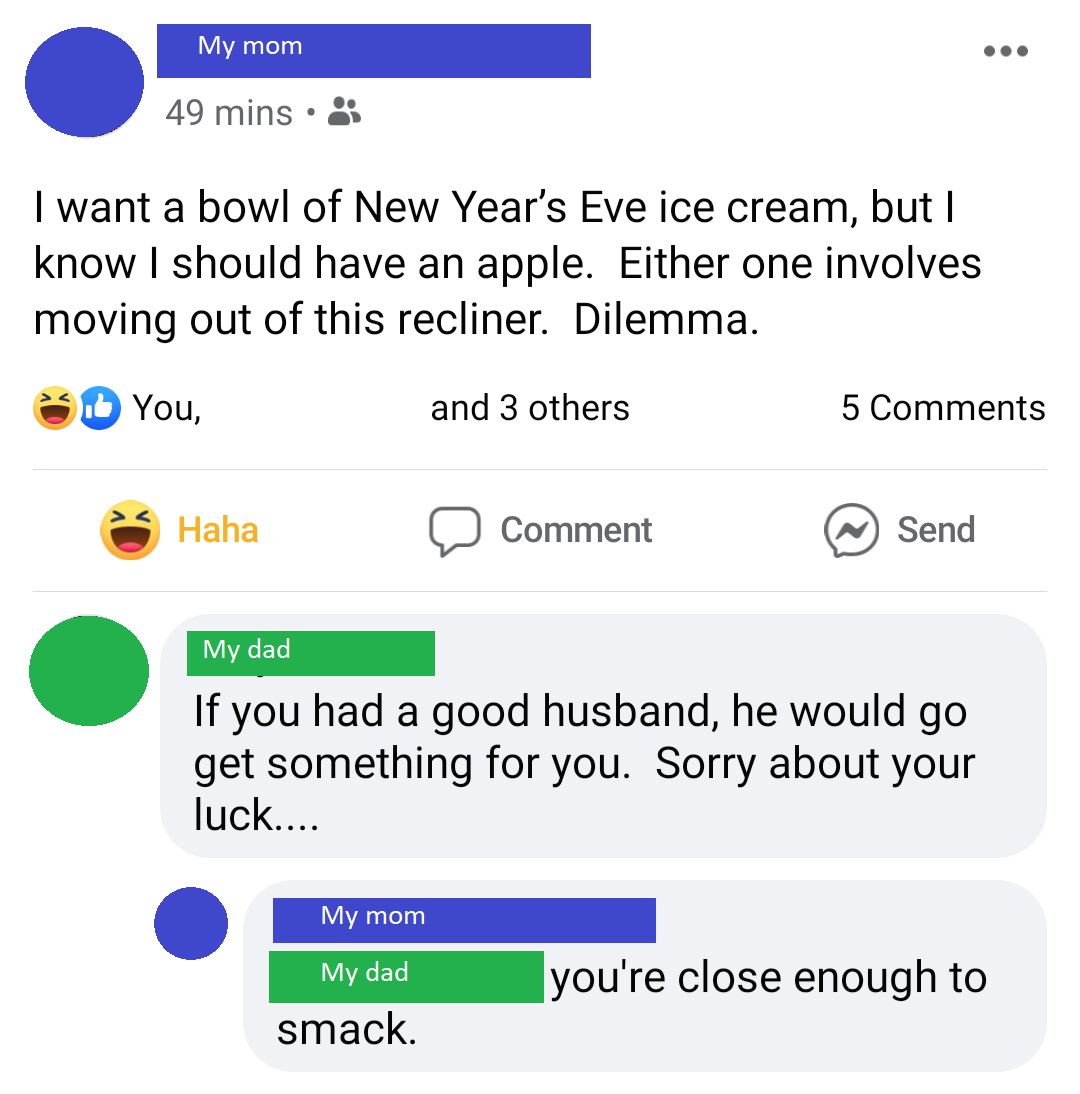Click the Send button label
1080x1094 pixels.
(936, 530)
